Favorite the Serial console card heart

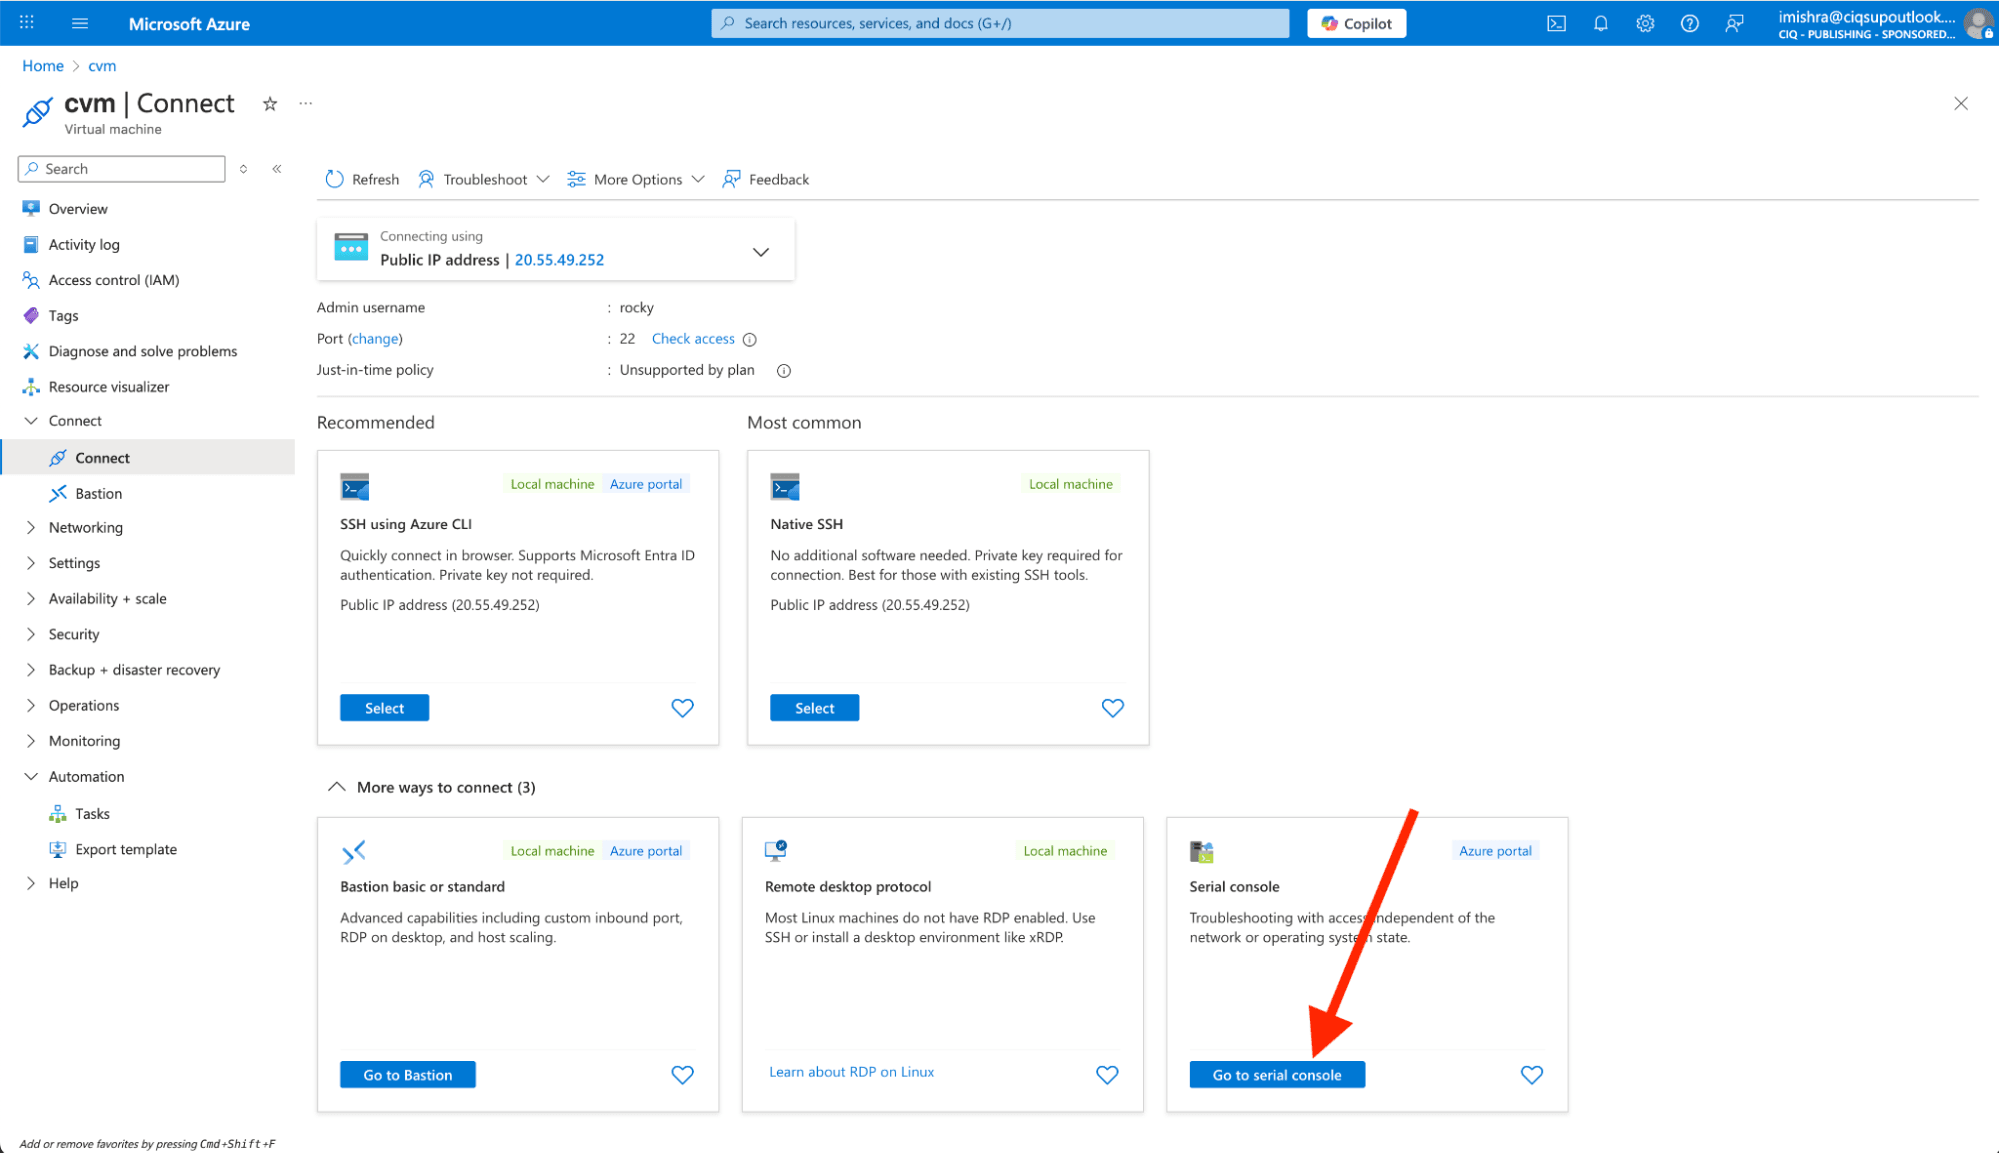[1531, 1075]
